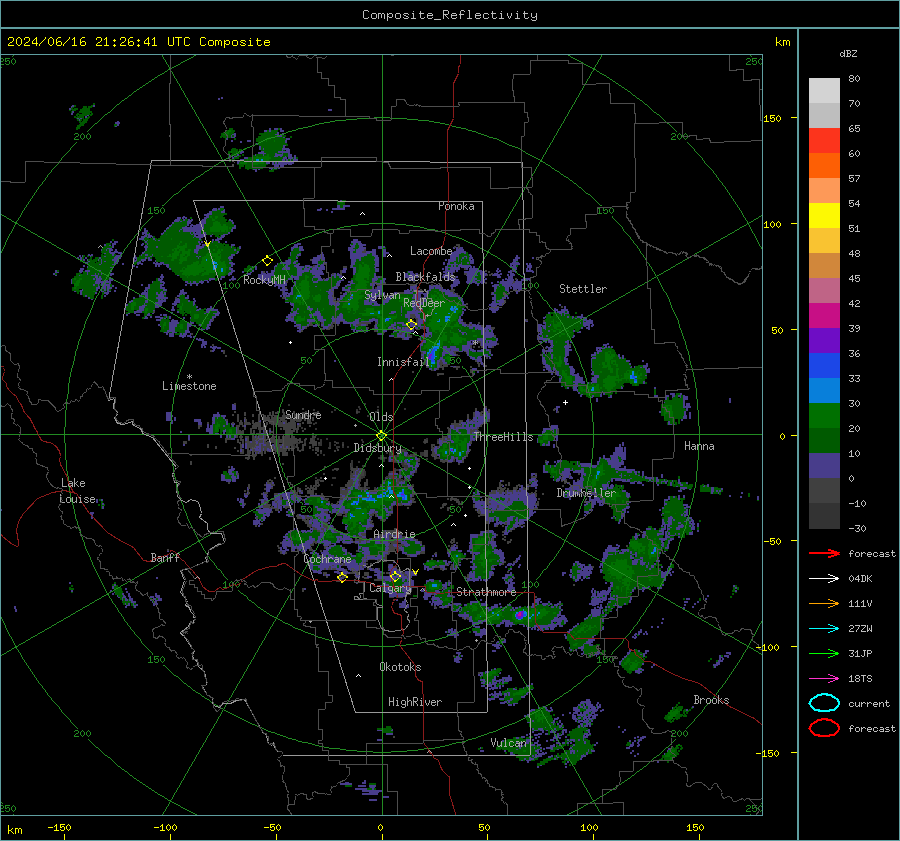Click the white 04DK arrow in the legend
900x841 pixels.
824,579
